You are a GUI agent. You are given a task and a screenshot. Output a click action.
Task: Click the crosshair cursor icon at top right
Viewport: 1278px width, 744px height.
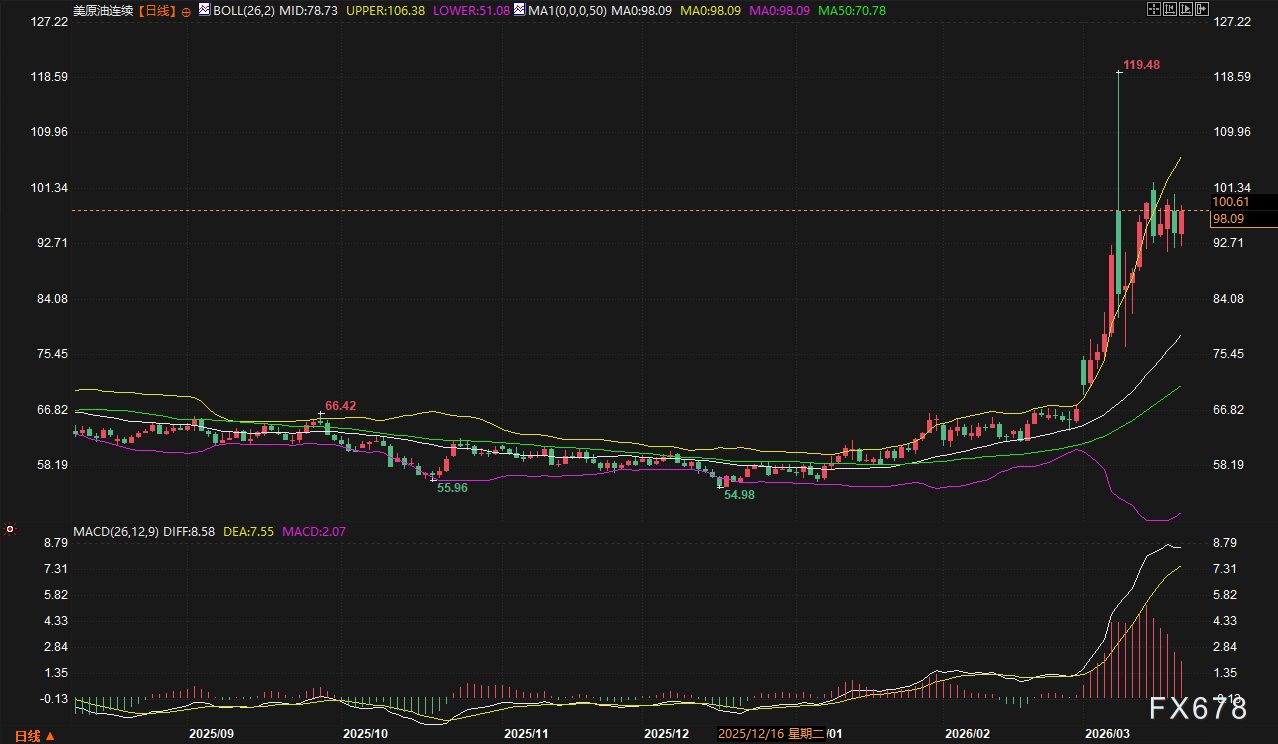click(1153, 9)
